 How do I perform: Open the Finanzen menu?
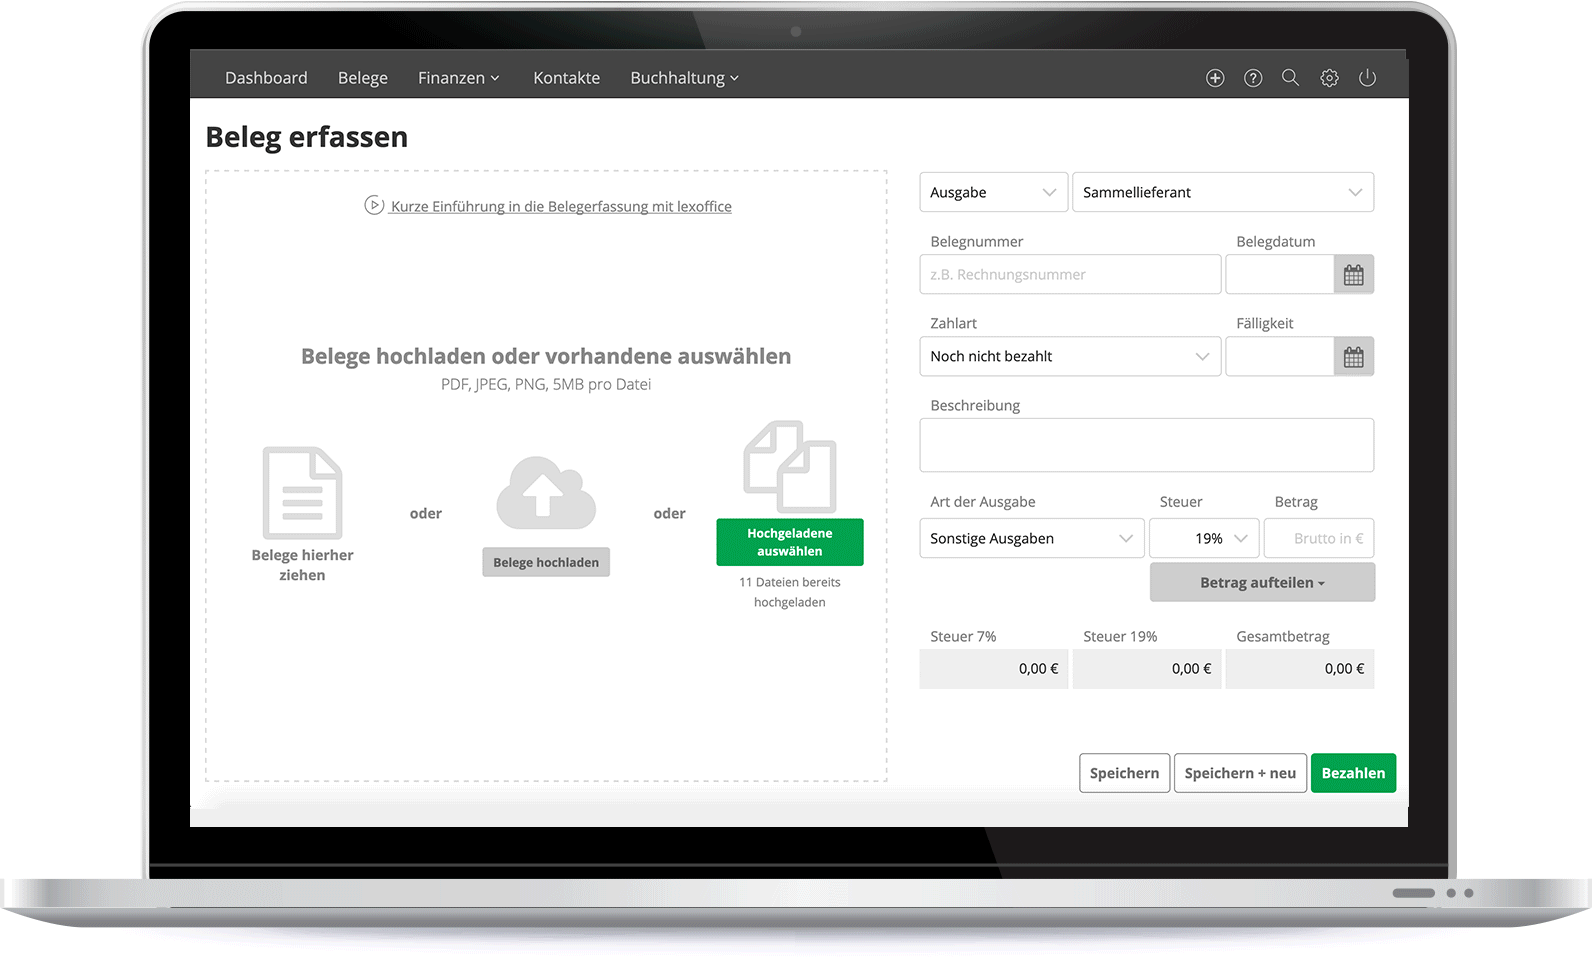(458, 78)
